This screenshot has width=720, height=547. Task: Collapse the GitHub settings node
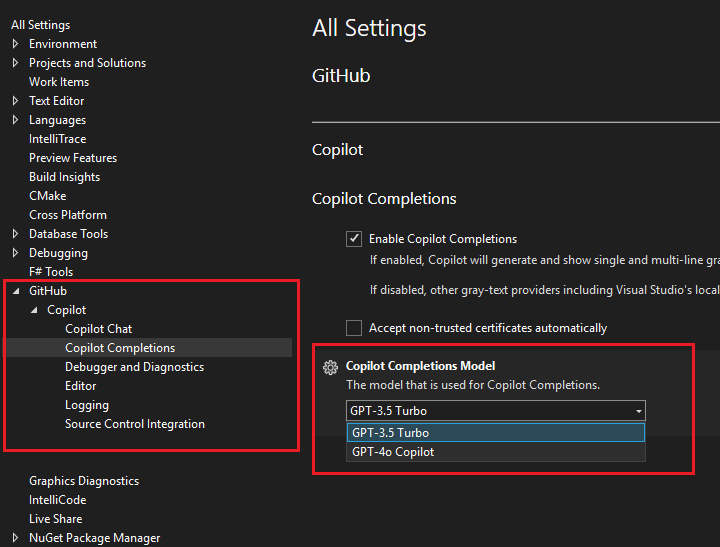point(15,291)
